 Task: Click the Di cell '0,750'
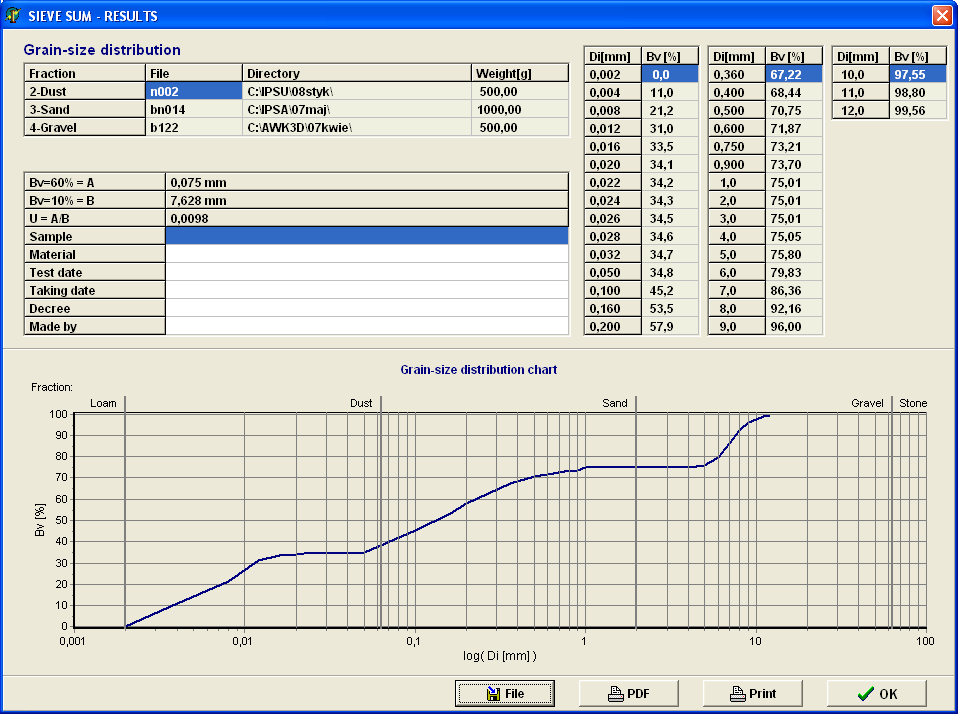[x=736, y=147]
